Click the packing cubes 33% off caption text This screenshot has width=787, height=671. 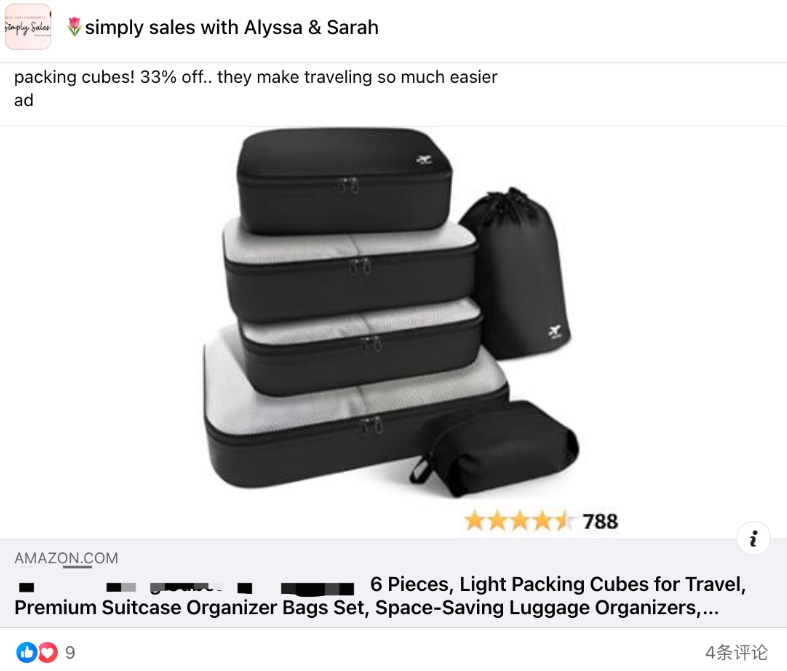255,77
